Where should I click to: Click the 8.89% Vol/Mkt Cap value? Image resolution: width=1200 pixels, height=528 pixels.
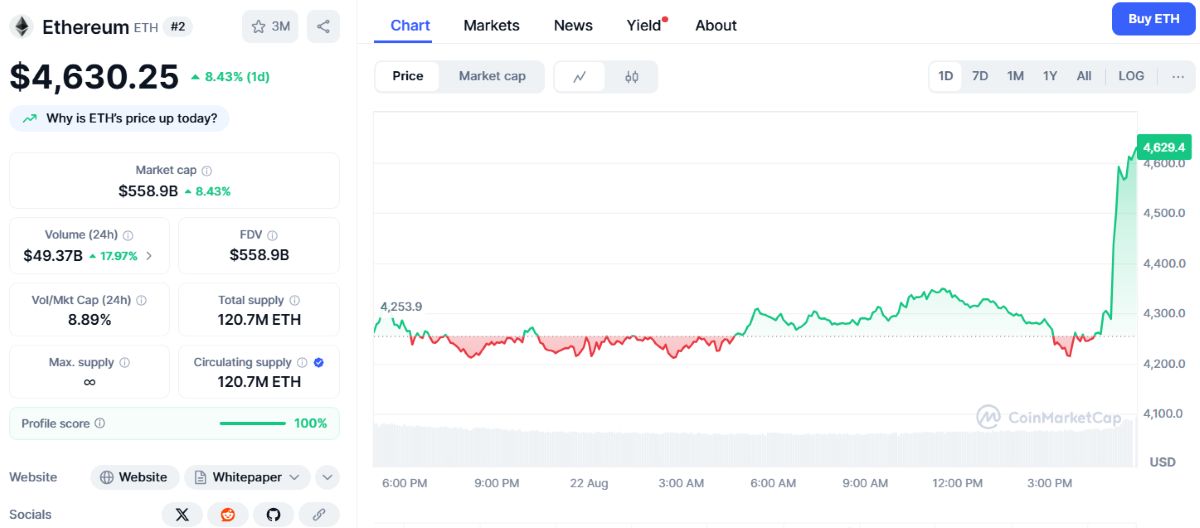[x=89, y=320]
